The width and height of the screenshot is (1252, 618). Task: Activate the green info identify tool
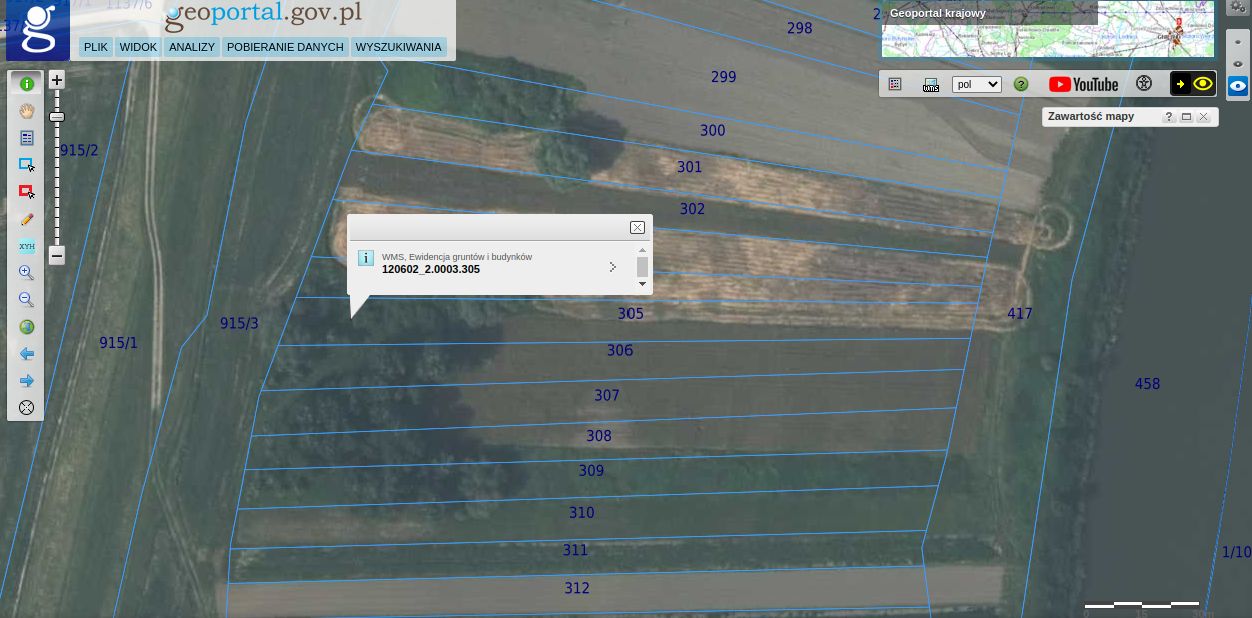(x=26, y=84)
